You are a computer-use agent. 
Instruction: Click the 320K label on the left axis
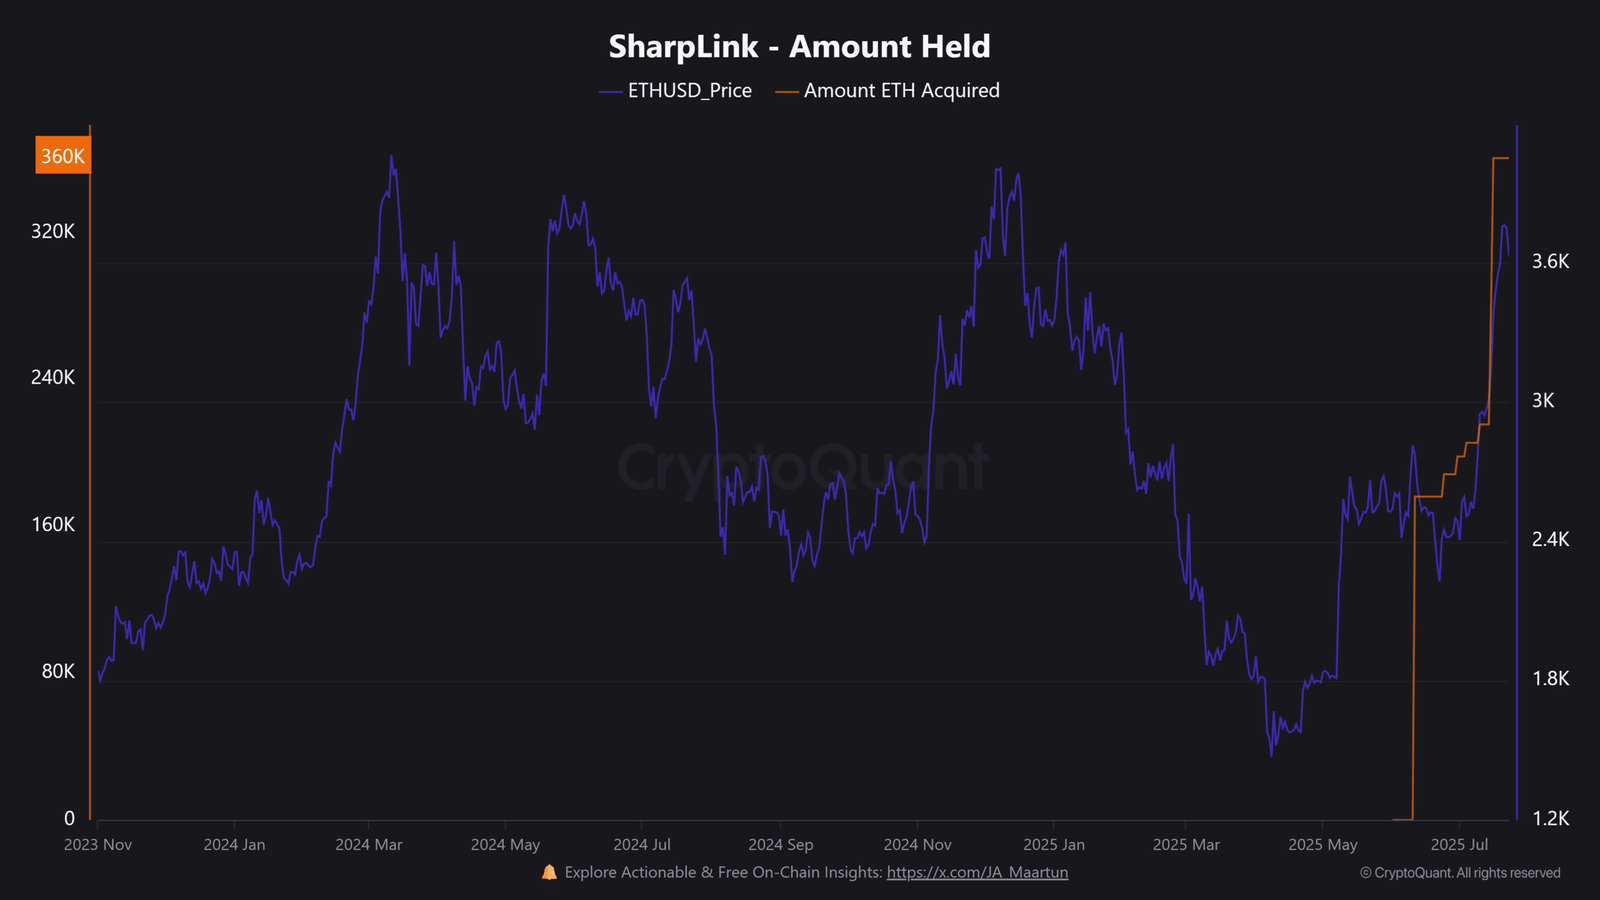coord(53,231)
